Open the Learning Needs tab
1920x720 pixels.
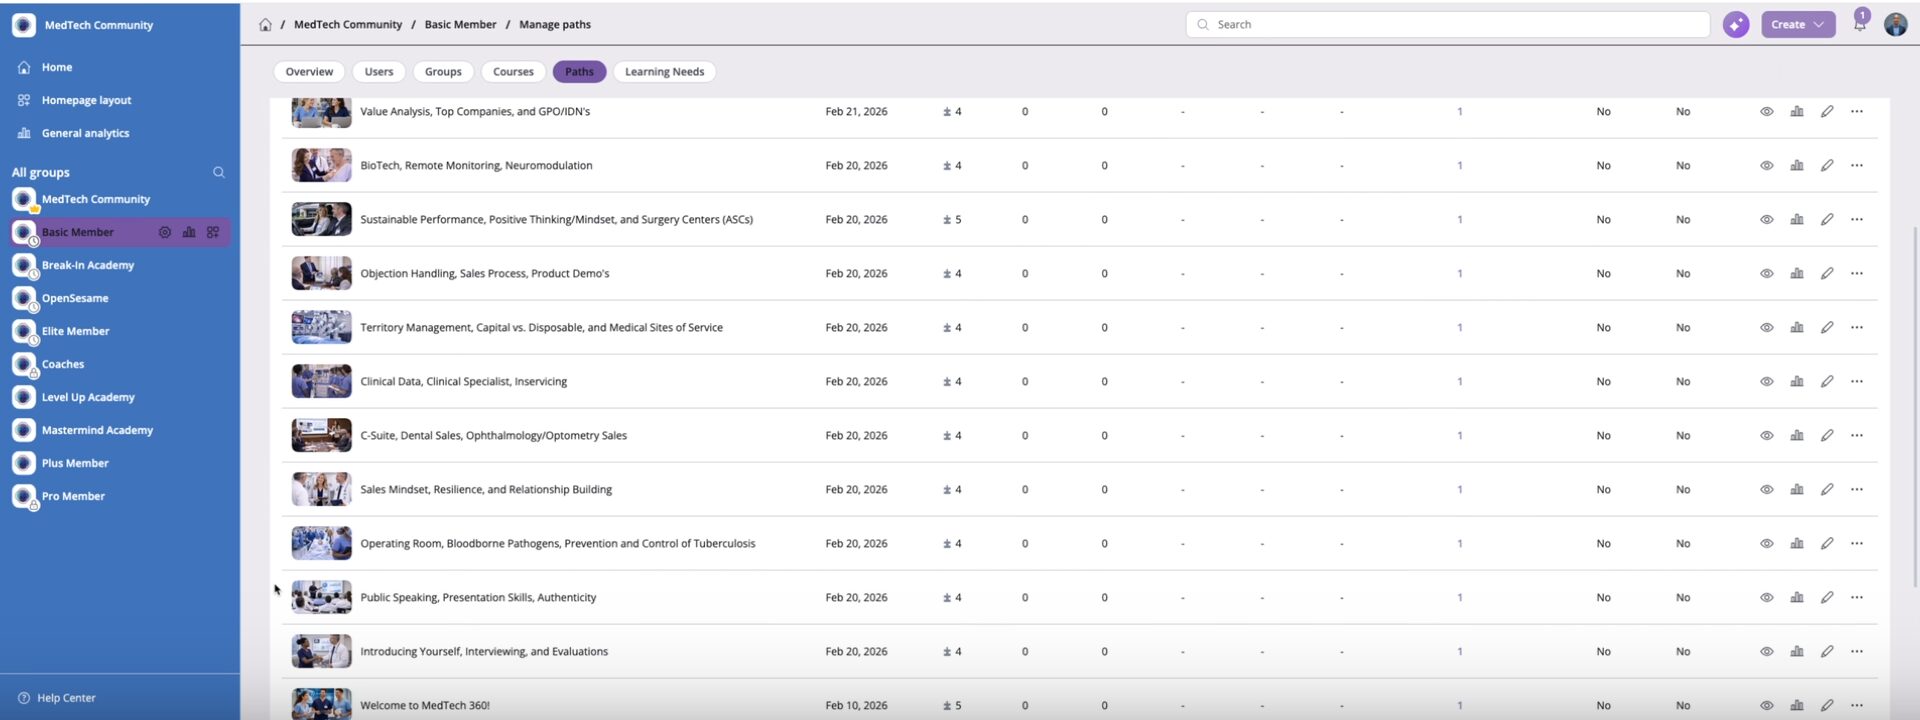664,72
